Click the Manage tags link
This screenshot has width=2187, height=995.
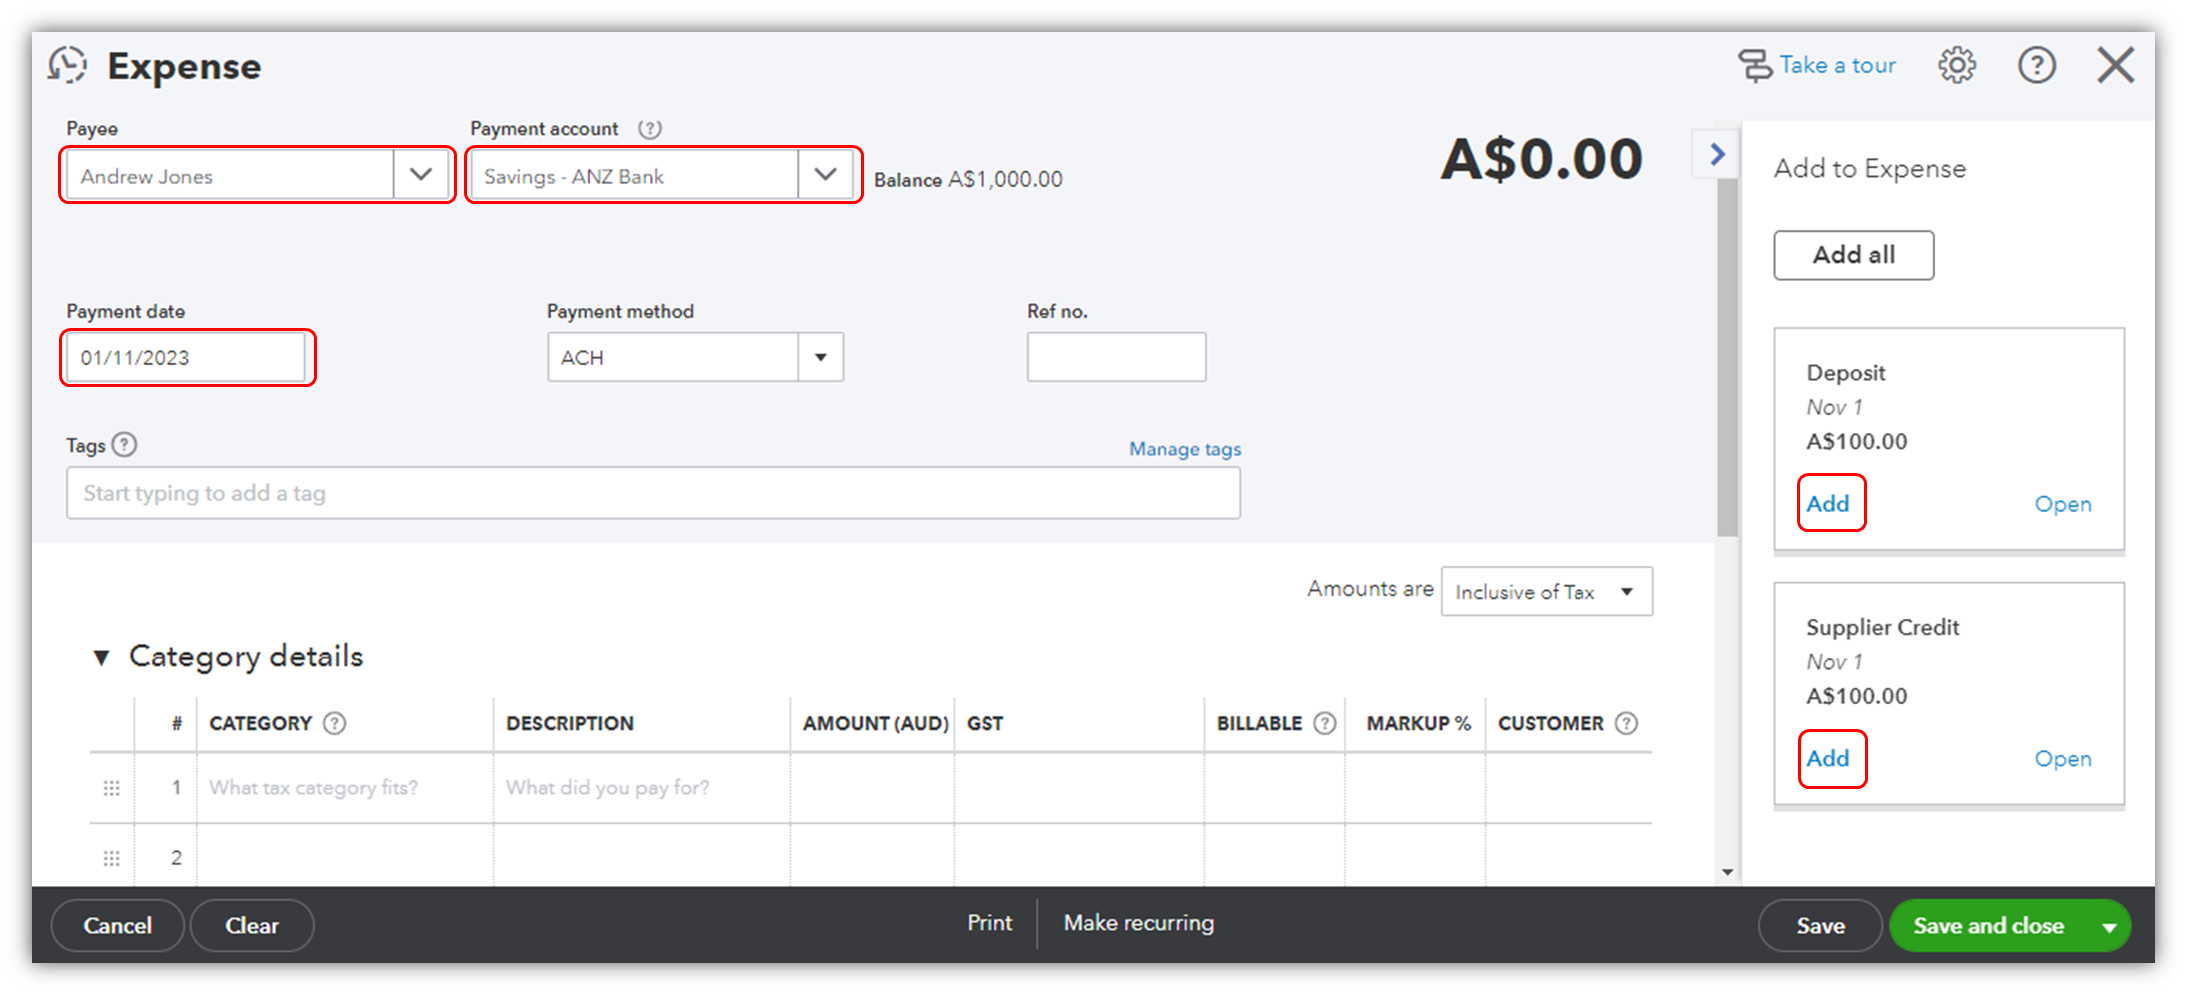[1185, 449]
